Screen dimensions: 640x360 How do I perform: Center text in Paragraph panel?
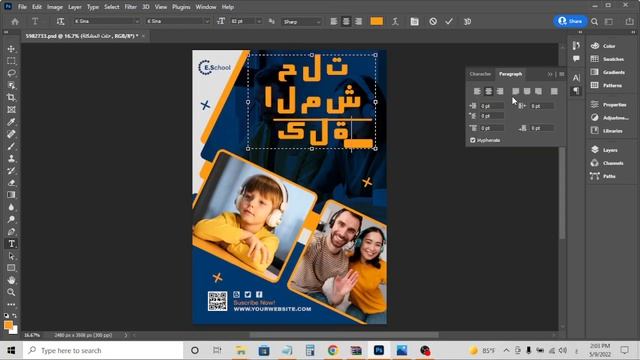click(x=489, y=91)
